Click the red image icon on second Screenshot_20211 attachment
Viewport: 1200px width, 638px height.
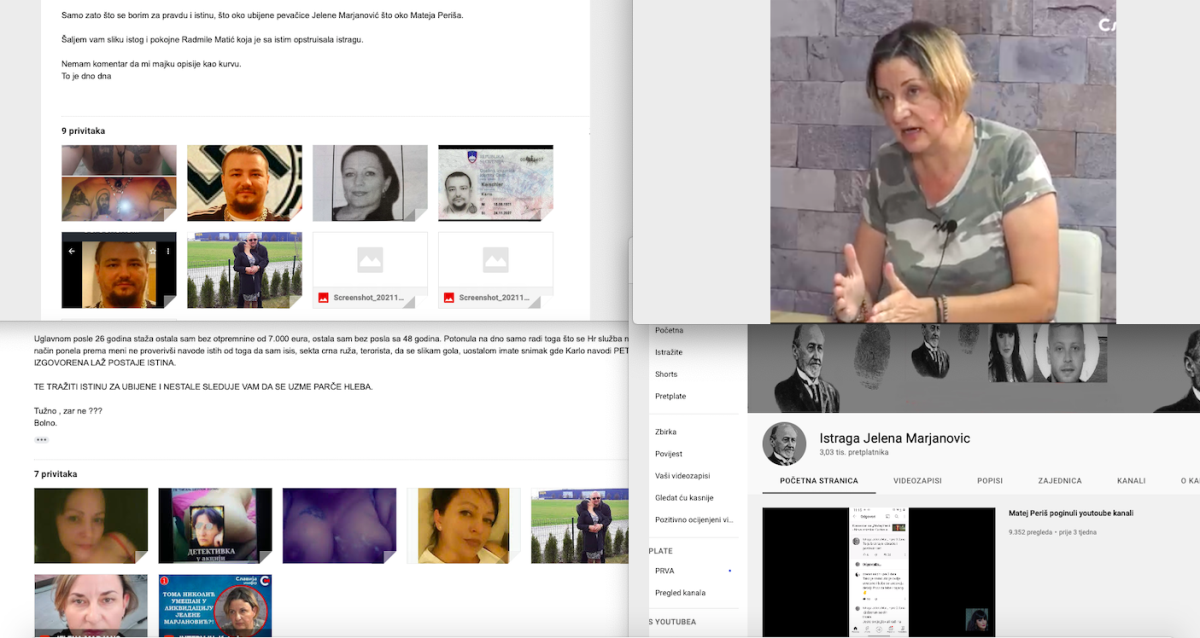(449, 297)
